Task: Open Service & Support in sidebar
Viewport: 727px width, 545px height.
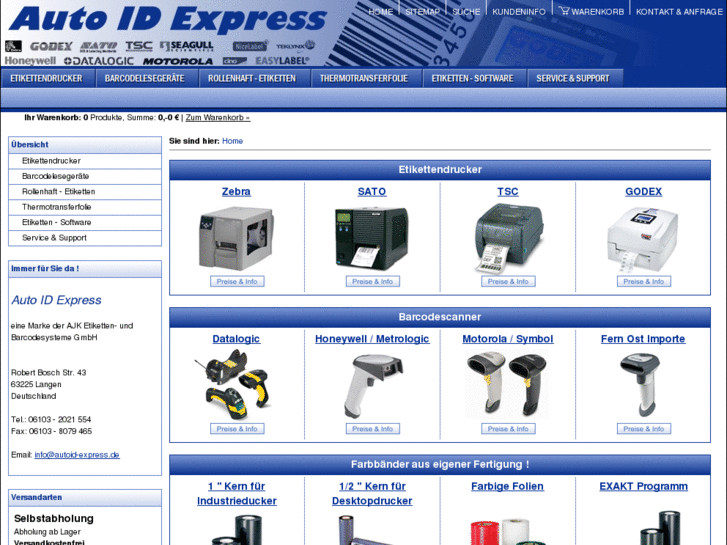Action: click(x=85, y=237)
